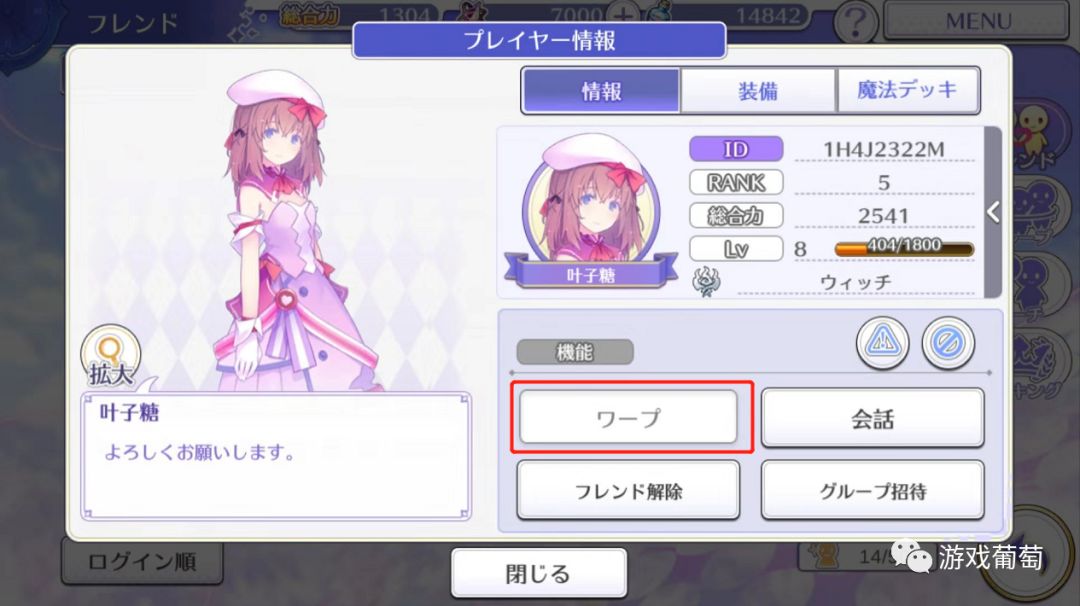Click the warning triangle report icon
The width and height of the screenshot is (1080, 606).
882,342
